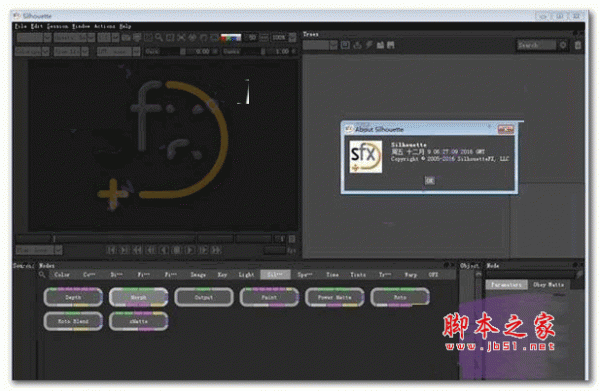
Task: Open the Edit menu
Action: tap(37, 26)
